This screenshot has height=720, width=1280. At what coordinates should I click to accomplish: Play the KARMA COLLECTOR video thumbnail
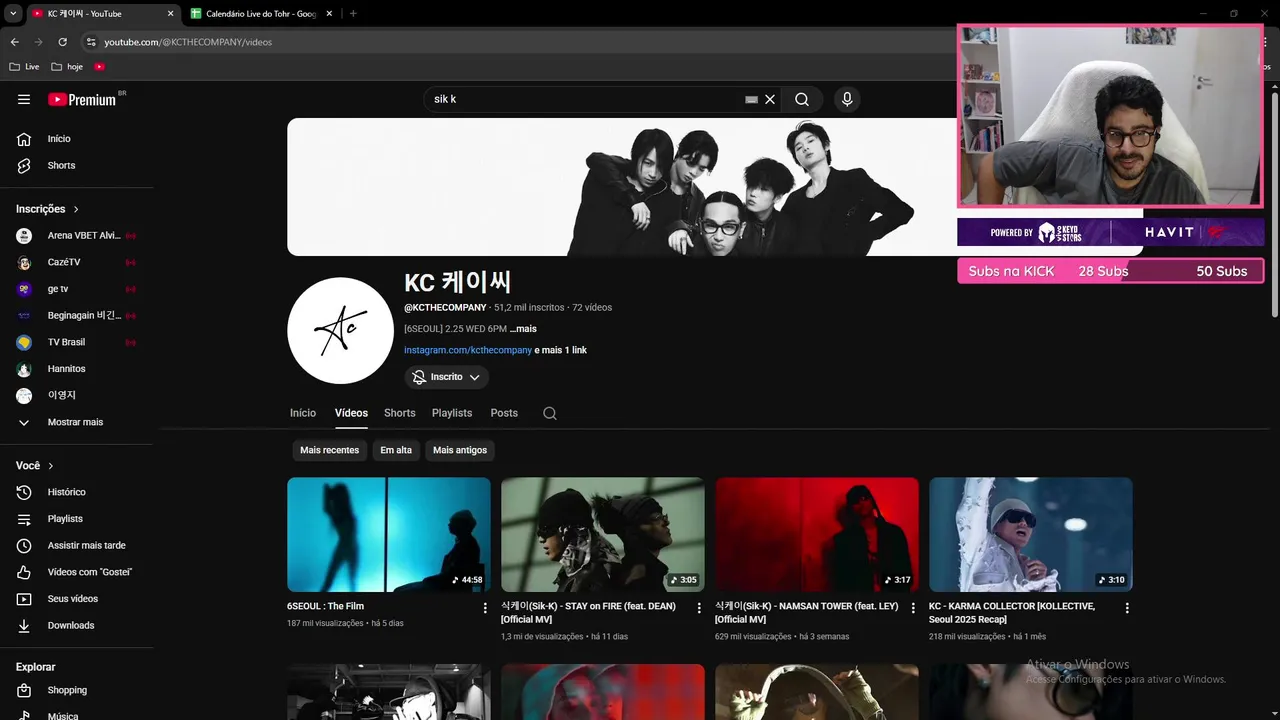[x=1031, y=534]
